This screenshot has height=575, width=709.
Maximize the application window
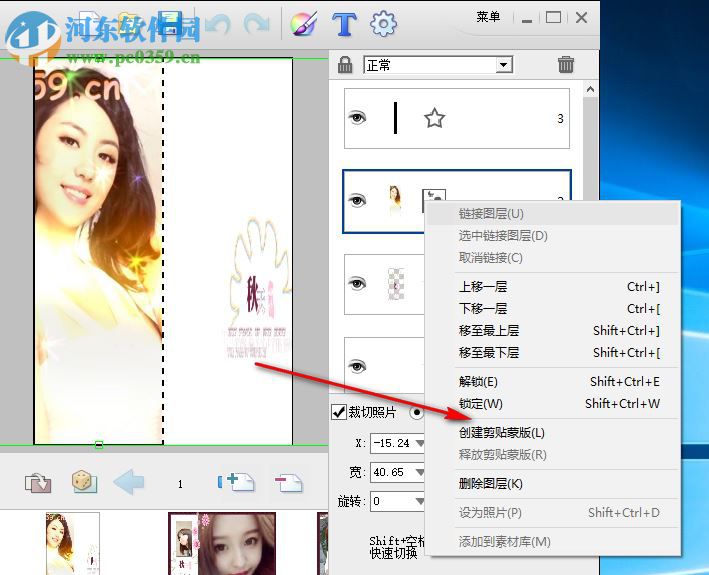point(553,18)
